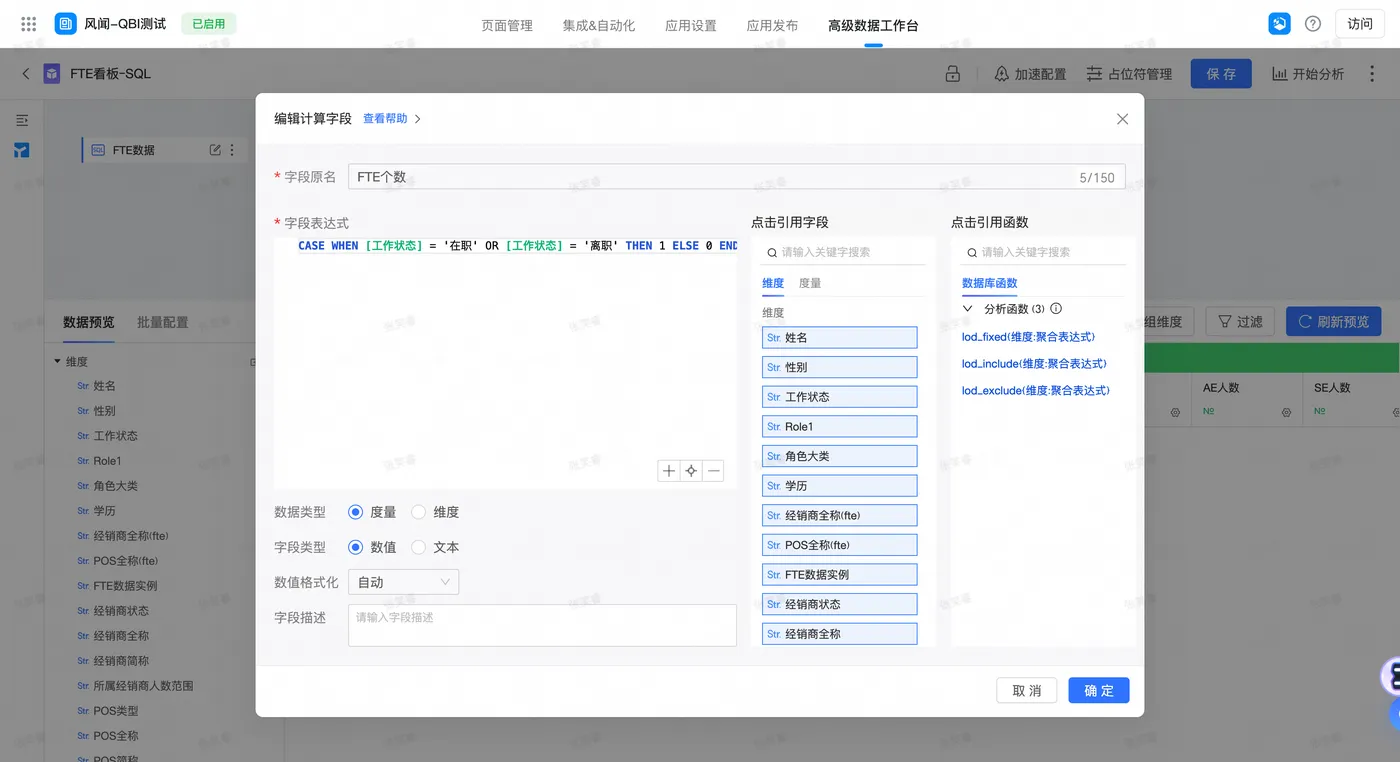Click the 访问 button
The width and height of the screenshot is (1400, 762).
coord(1360,24)
